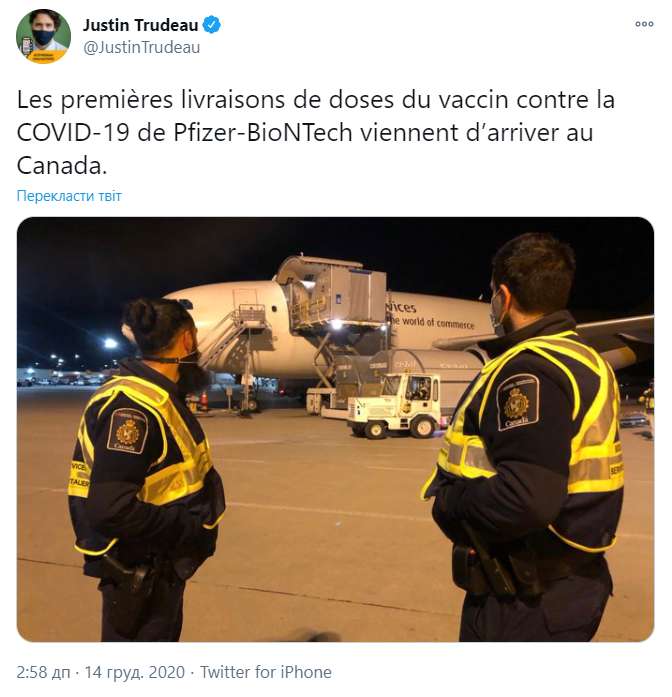672x697 pixels.
Task: Click the "2:58 дп" timestamp
Action: (43, 672)
